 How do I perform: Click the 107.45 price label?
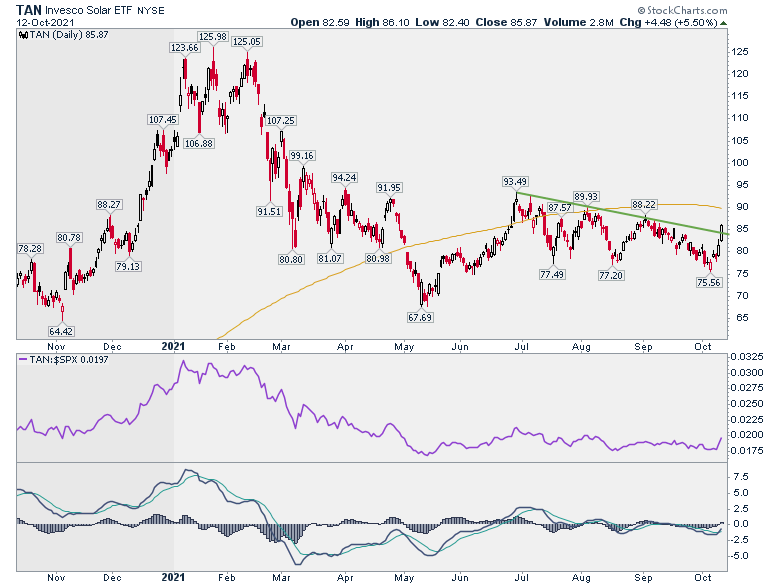click(x=163, y=119)
